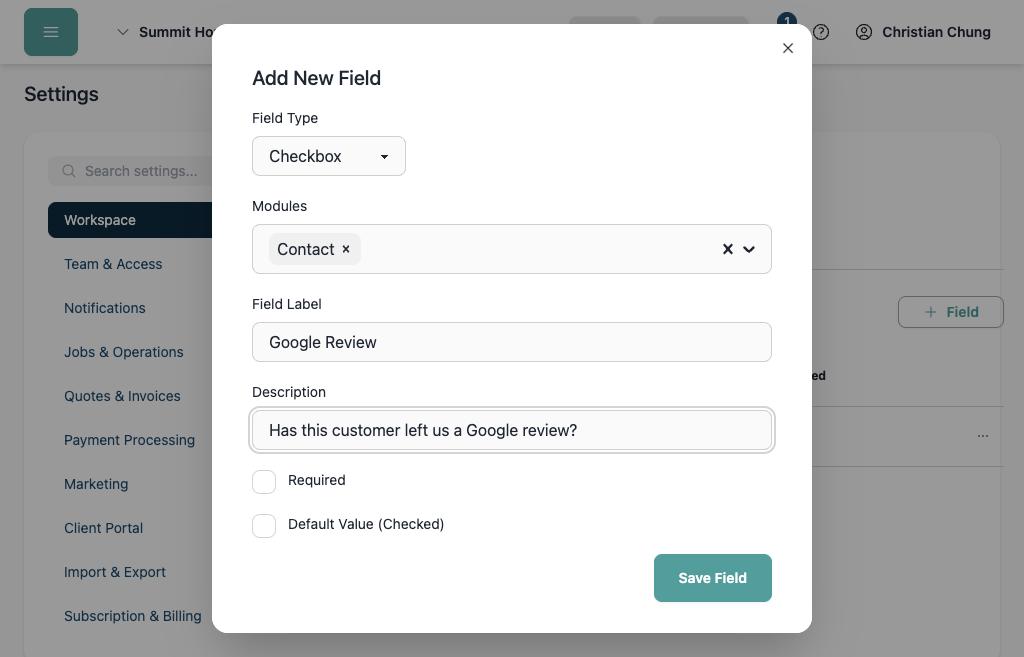Viewport: 1024px width, 657px height.
Task: Expand the Summit workspace switcher chevron
Action: click(122, 32)
